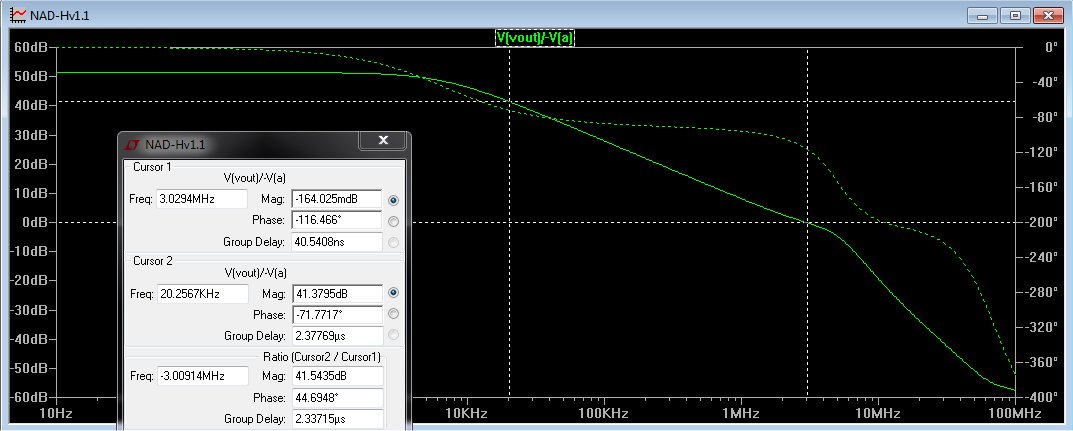The image size is (1073, 431).
Task: Minimize the NAD-Hv1.1 plot window
Action: (982, 15)
